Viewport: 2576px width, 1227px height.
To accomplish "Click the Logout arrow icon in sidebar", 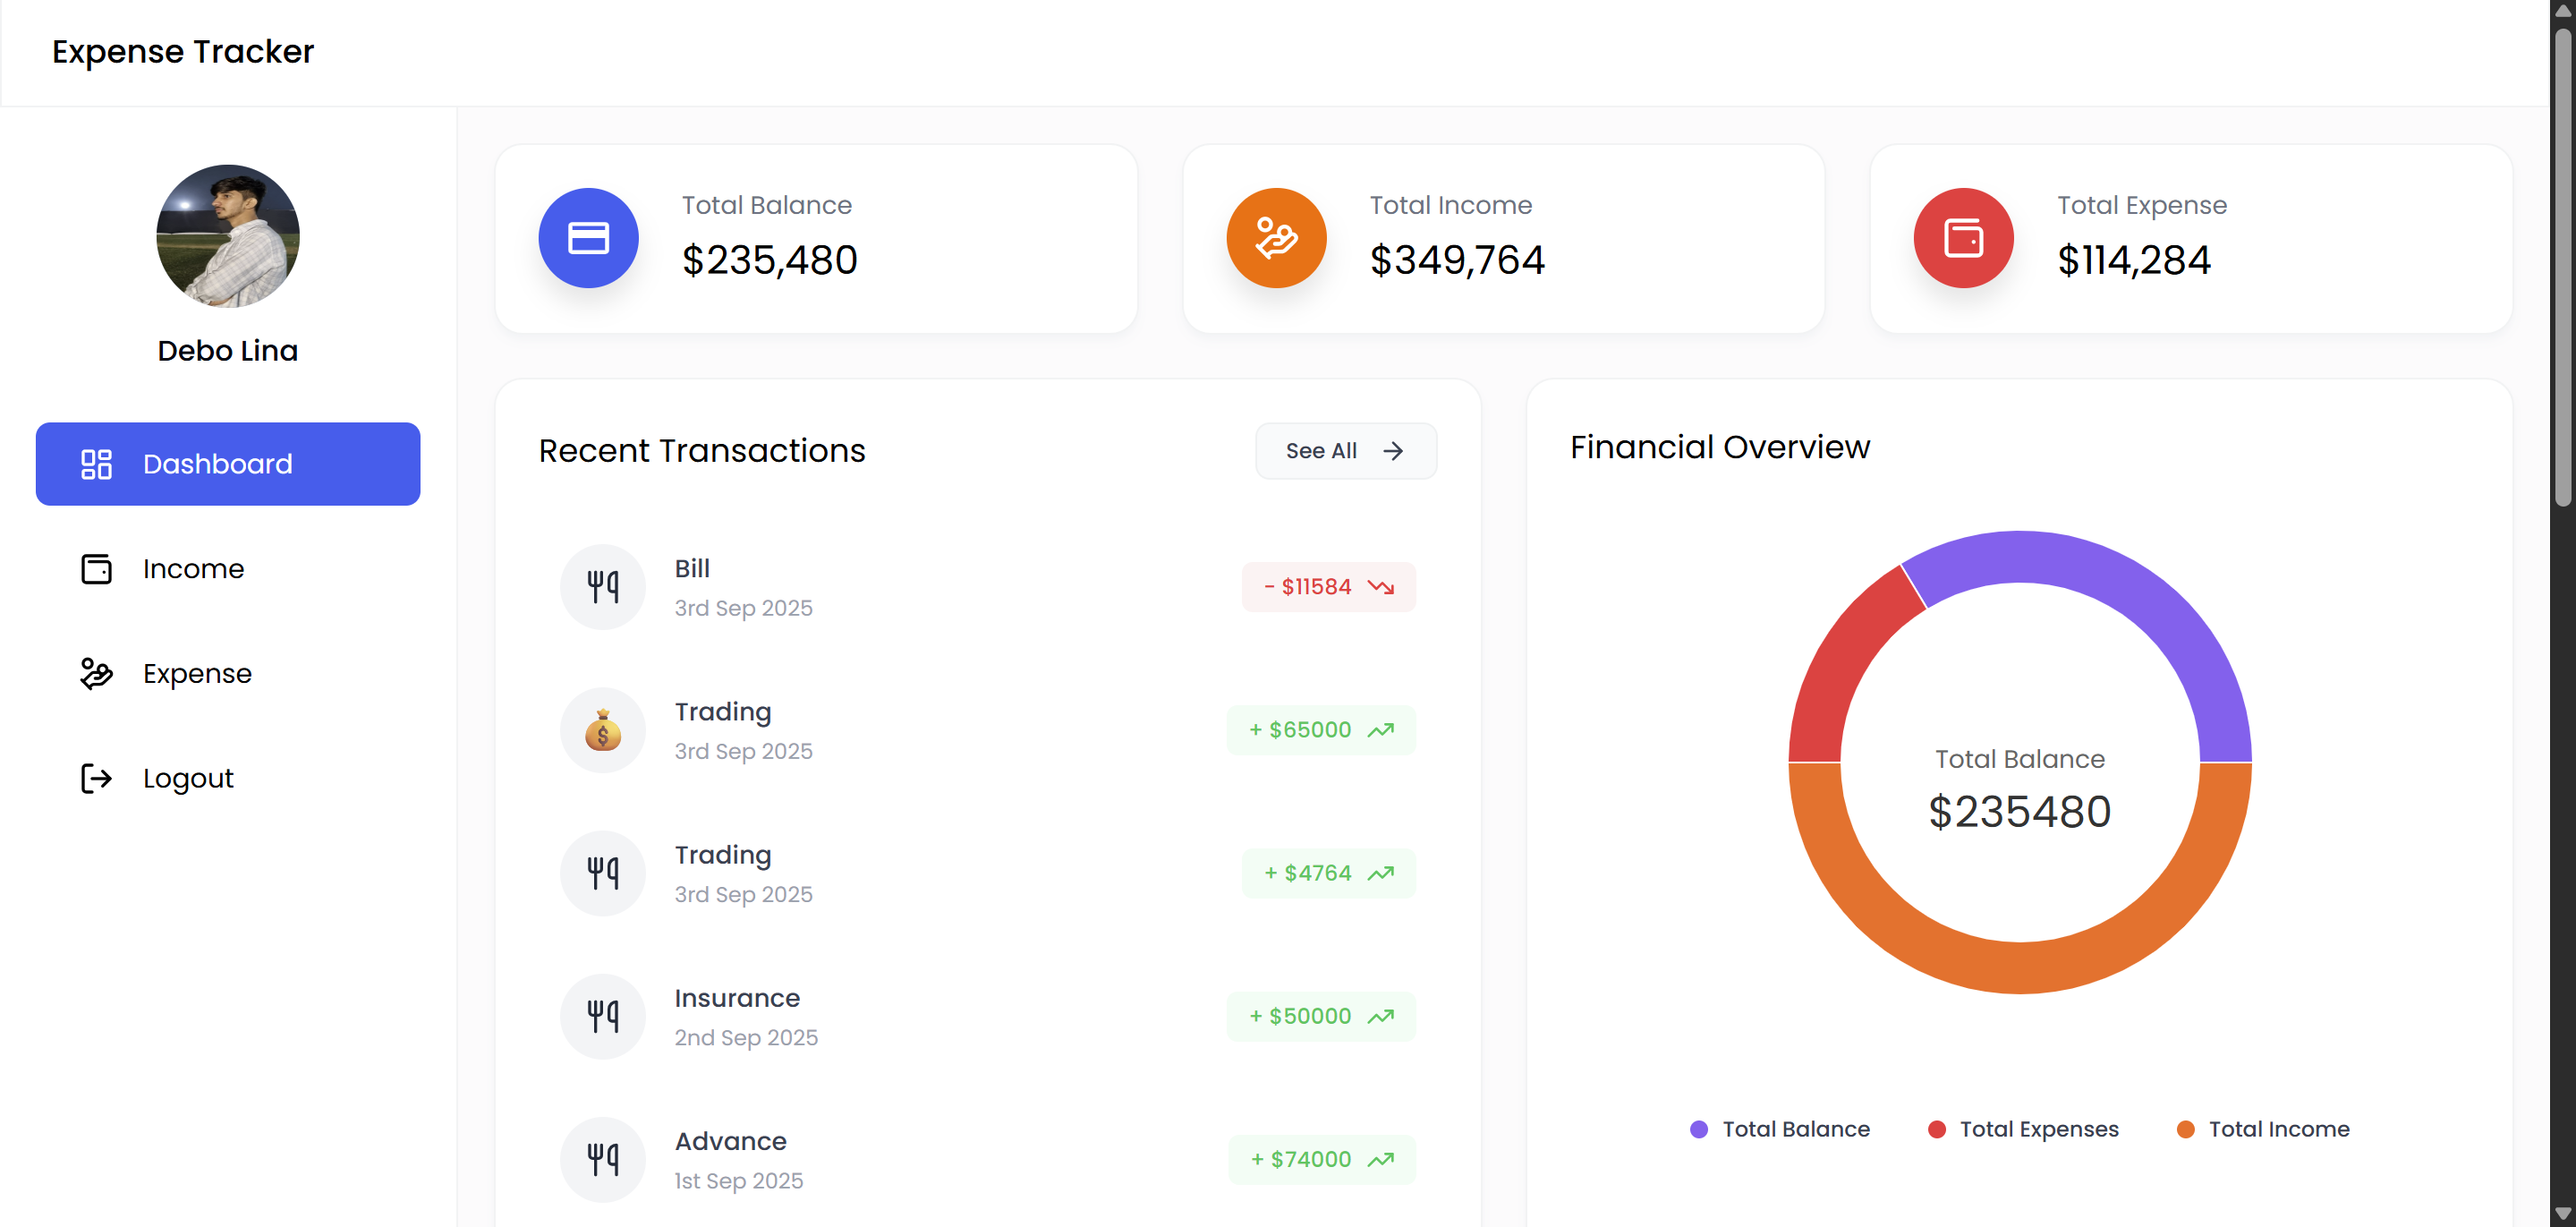I will point(96,778).
